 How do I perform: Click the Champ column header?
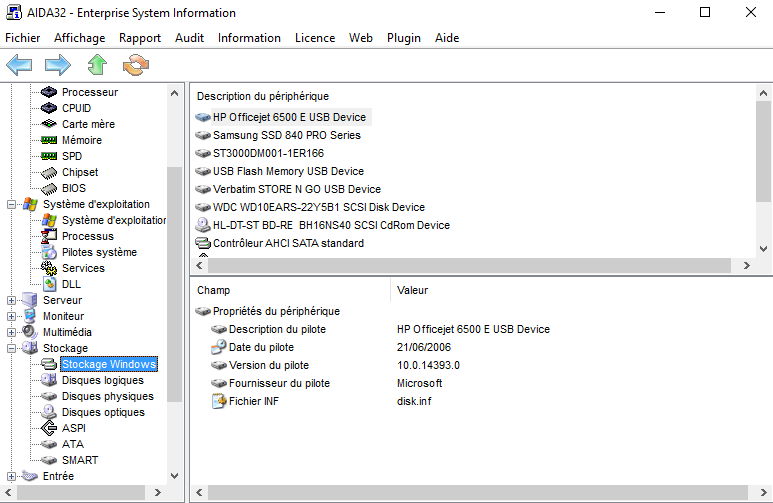point(213,290)
